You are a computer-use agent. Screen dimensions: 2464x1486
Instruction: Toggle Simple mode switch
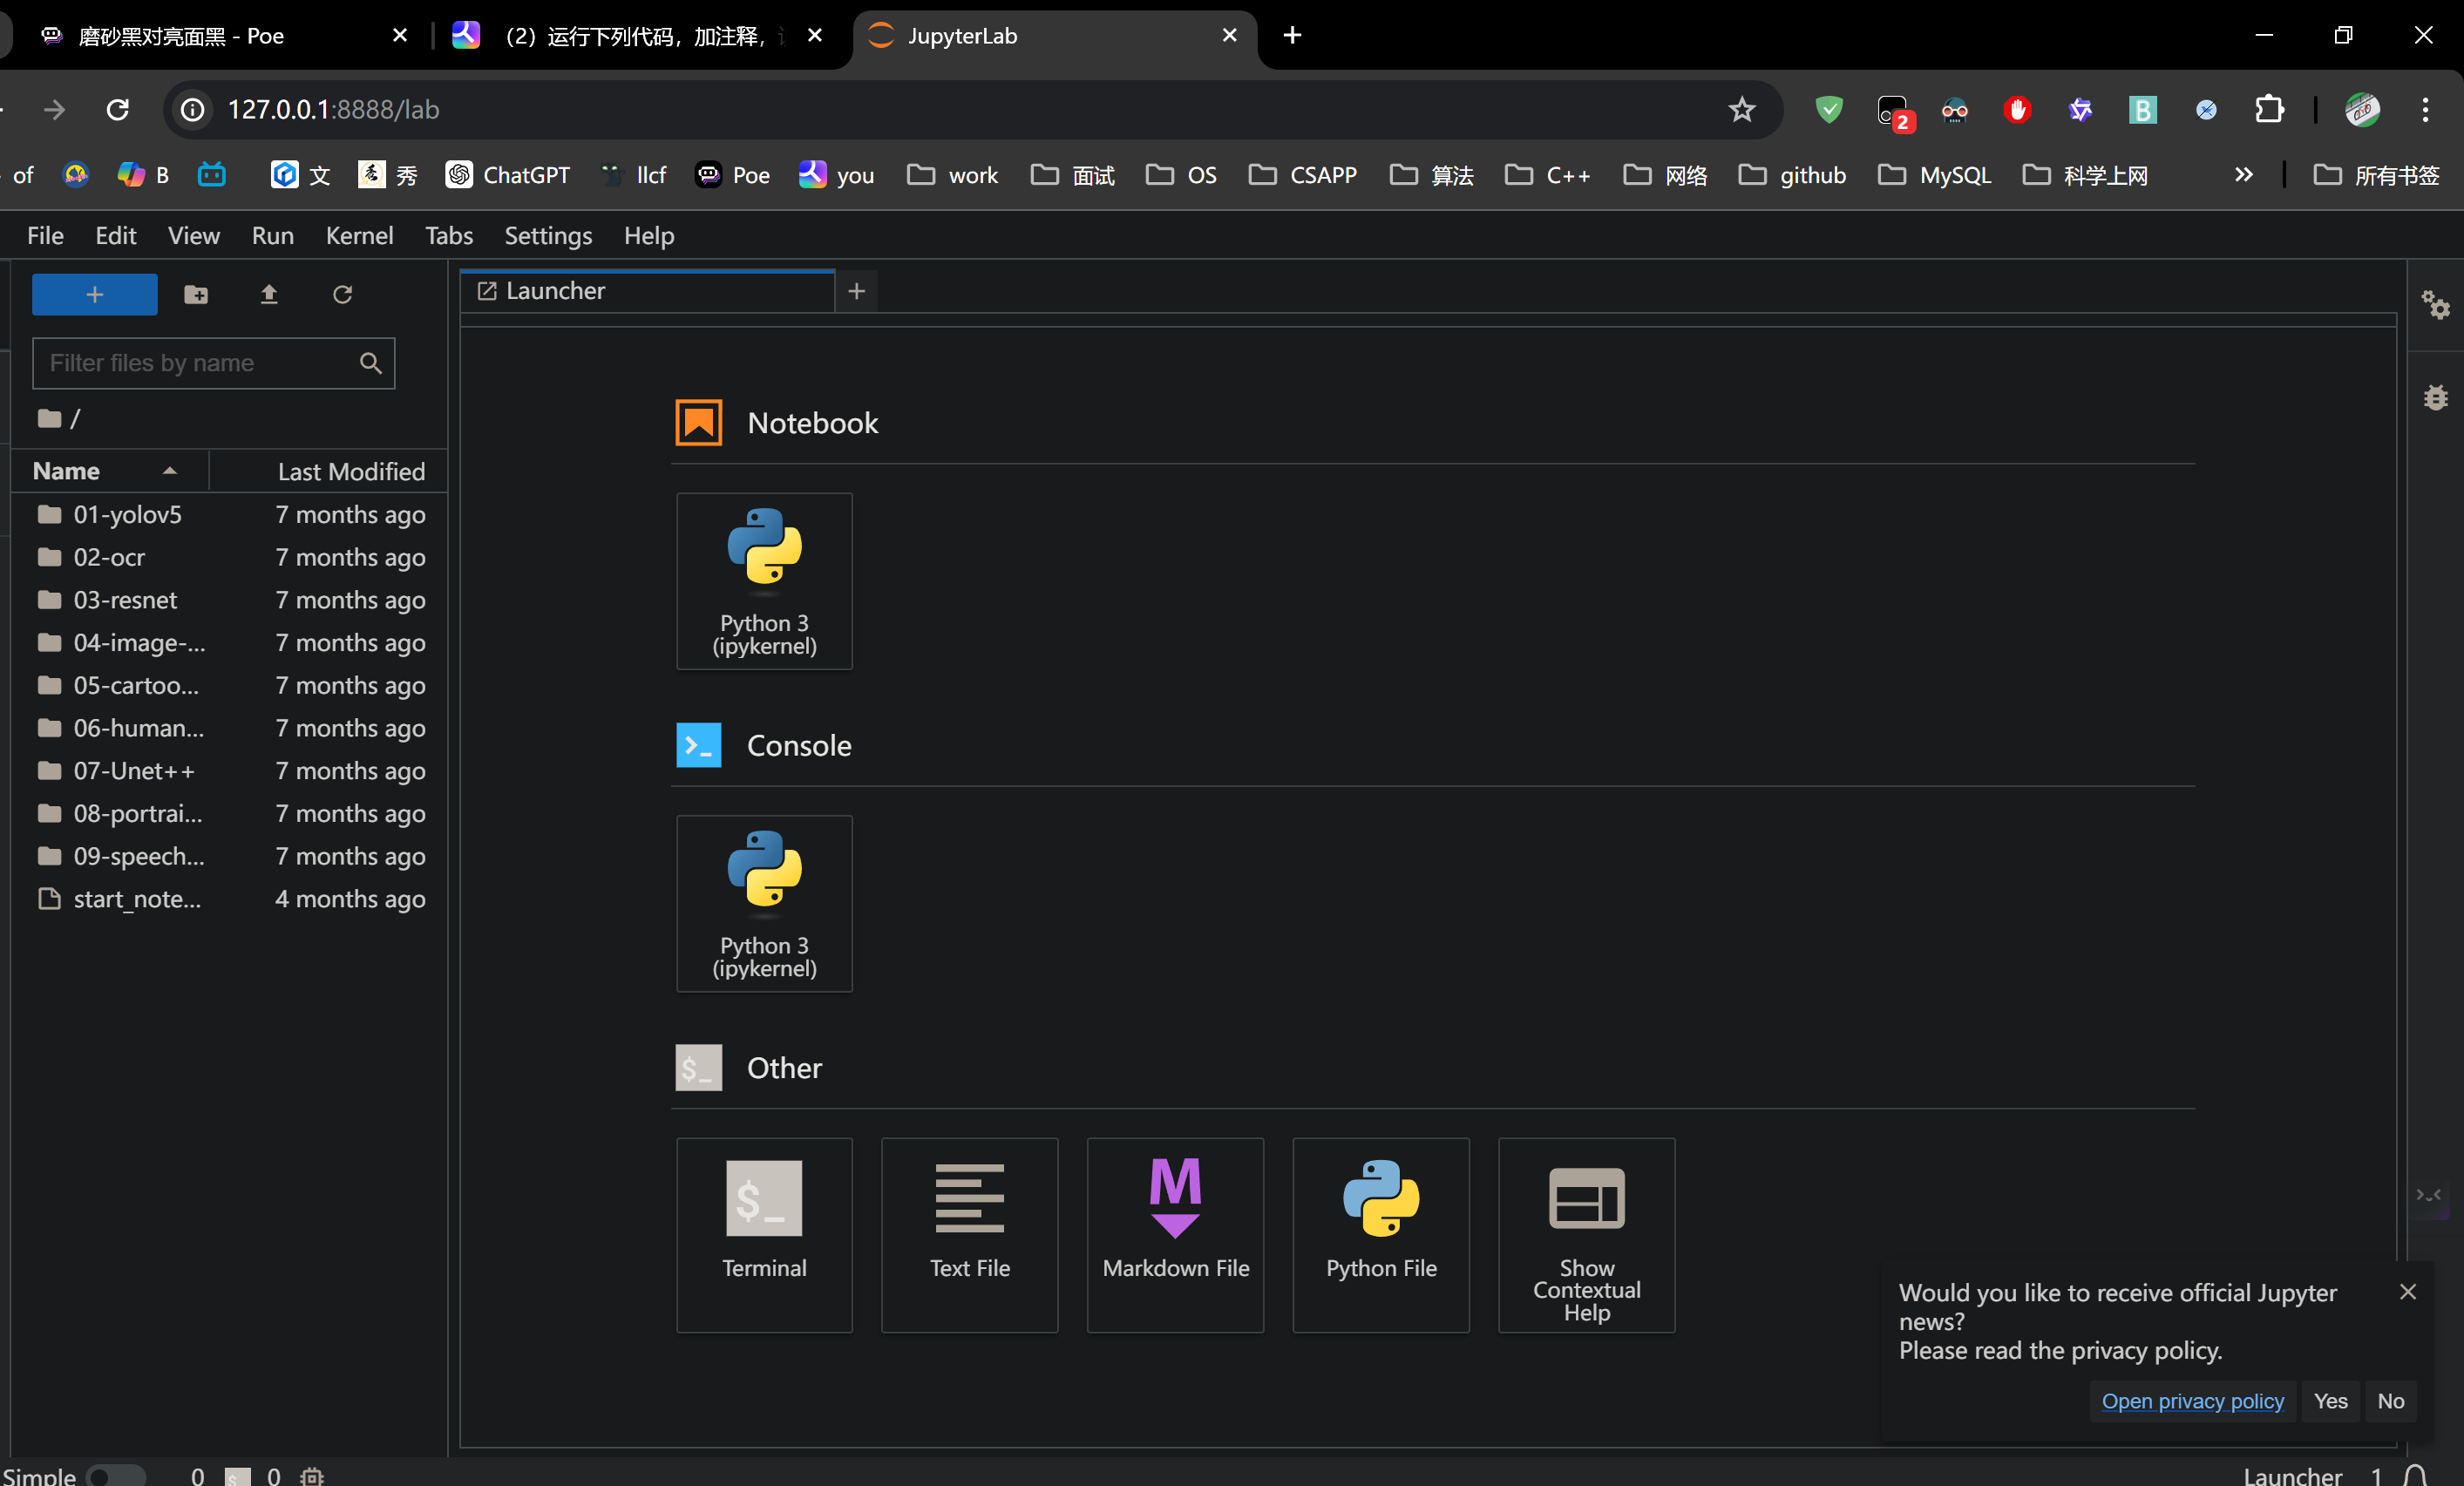coord(115,1476)
